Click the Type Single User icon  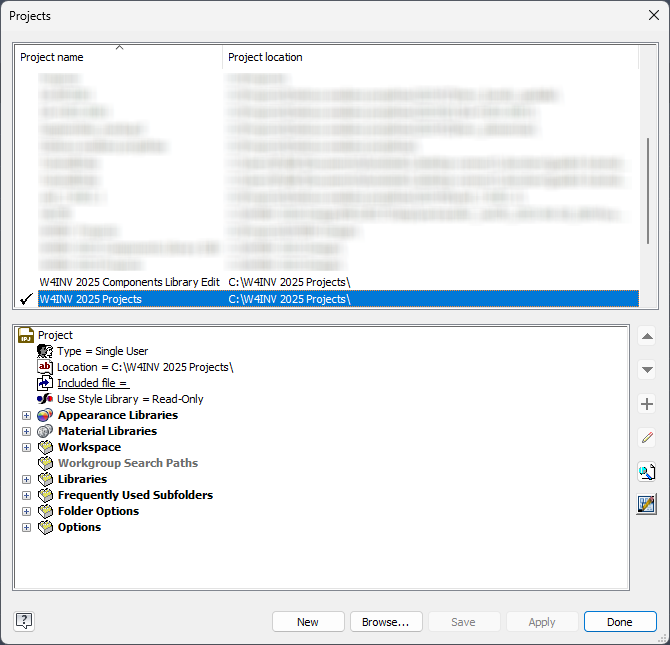45,351
